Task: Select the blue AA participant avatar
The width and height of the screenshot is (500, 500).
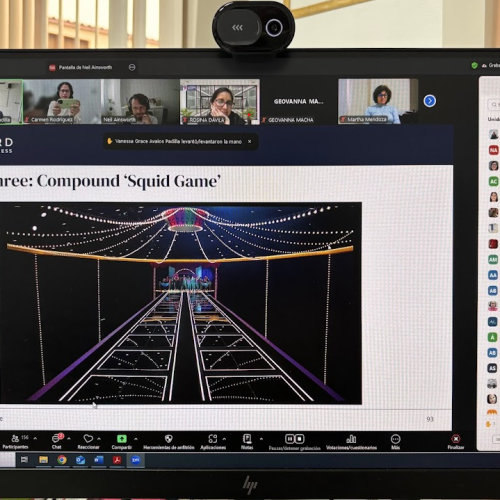Action: pos(493,275)
